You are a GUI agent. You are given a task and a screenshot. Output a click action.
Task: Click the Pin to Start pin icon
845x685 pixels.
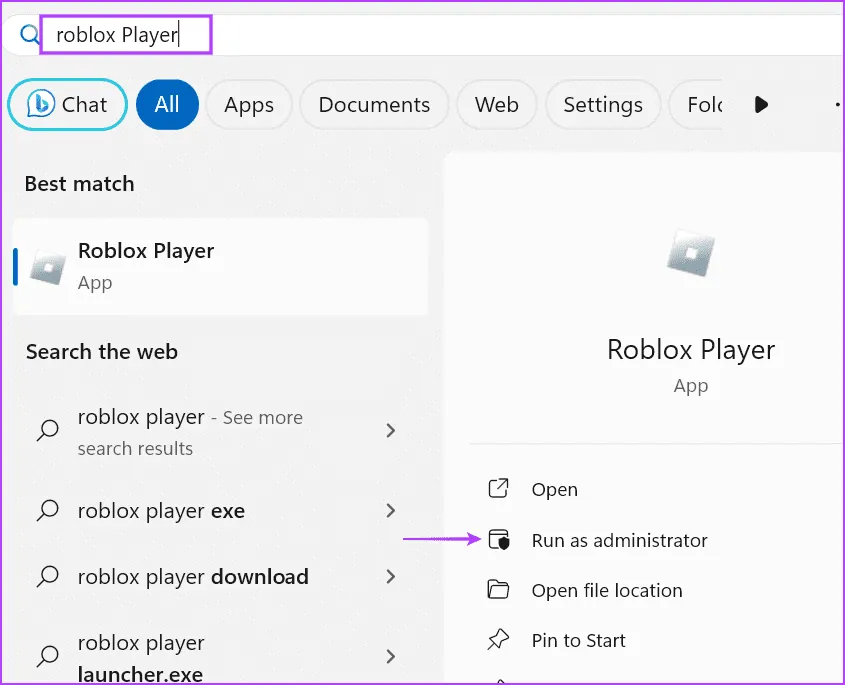pyautogui.click(x=498, y=641)
